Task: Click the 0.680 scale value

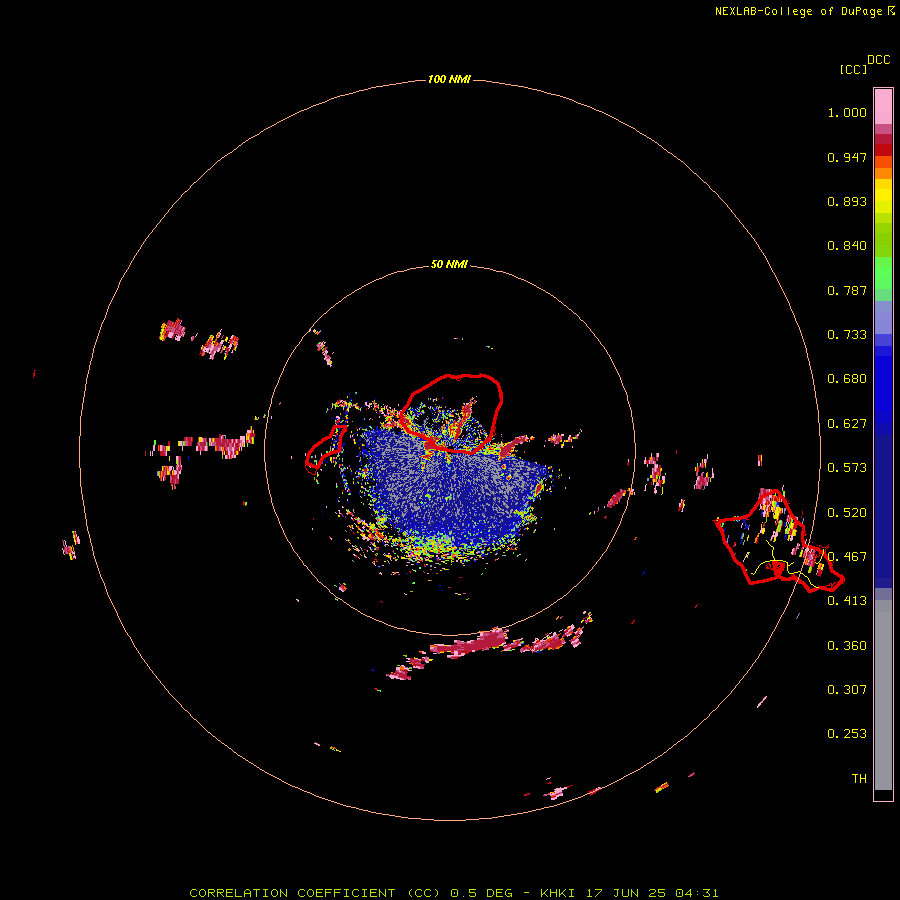Action: click(x=847, y=379)
